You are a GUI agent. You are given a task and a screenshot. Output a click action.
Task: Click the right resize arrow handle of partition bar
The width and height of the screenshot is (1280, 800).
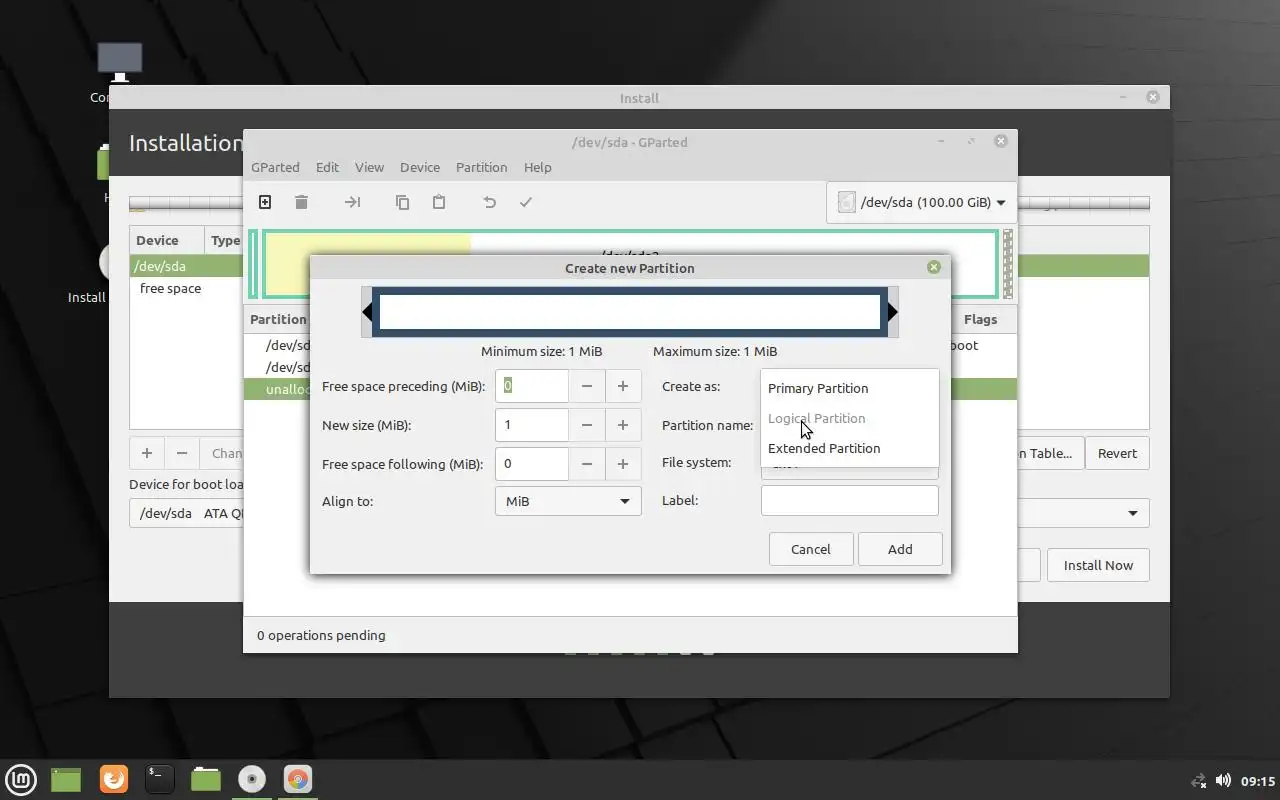893,312
